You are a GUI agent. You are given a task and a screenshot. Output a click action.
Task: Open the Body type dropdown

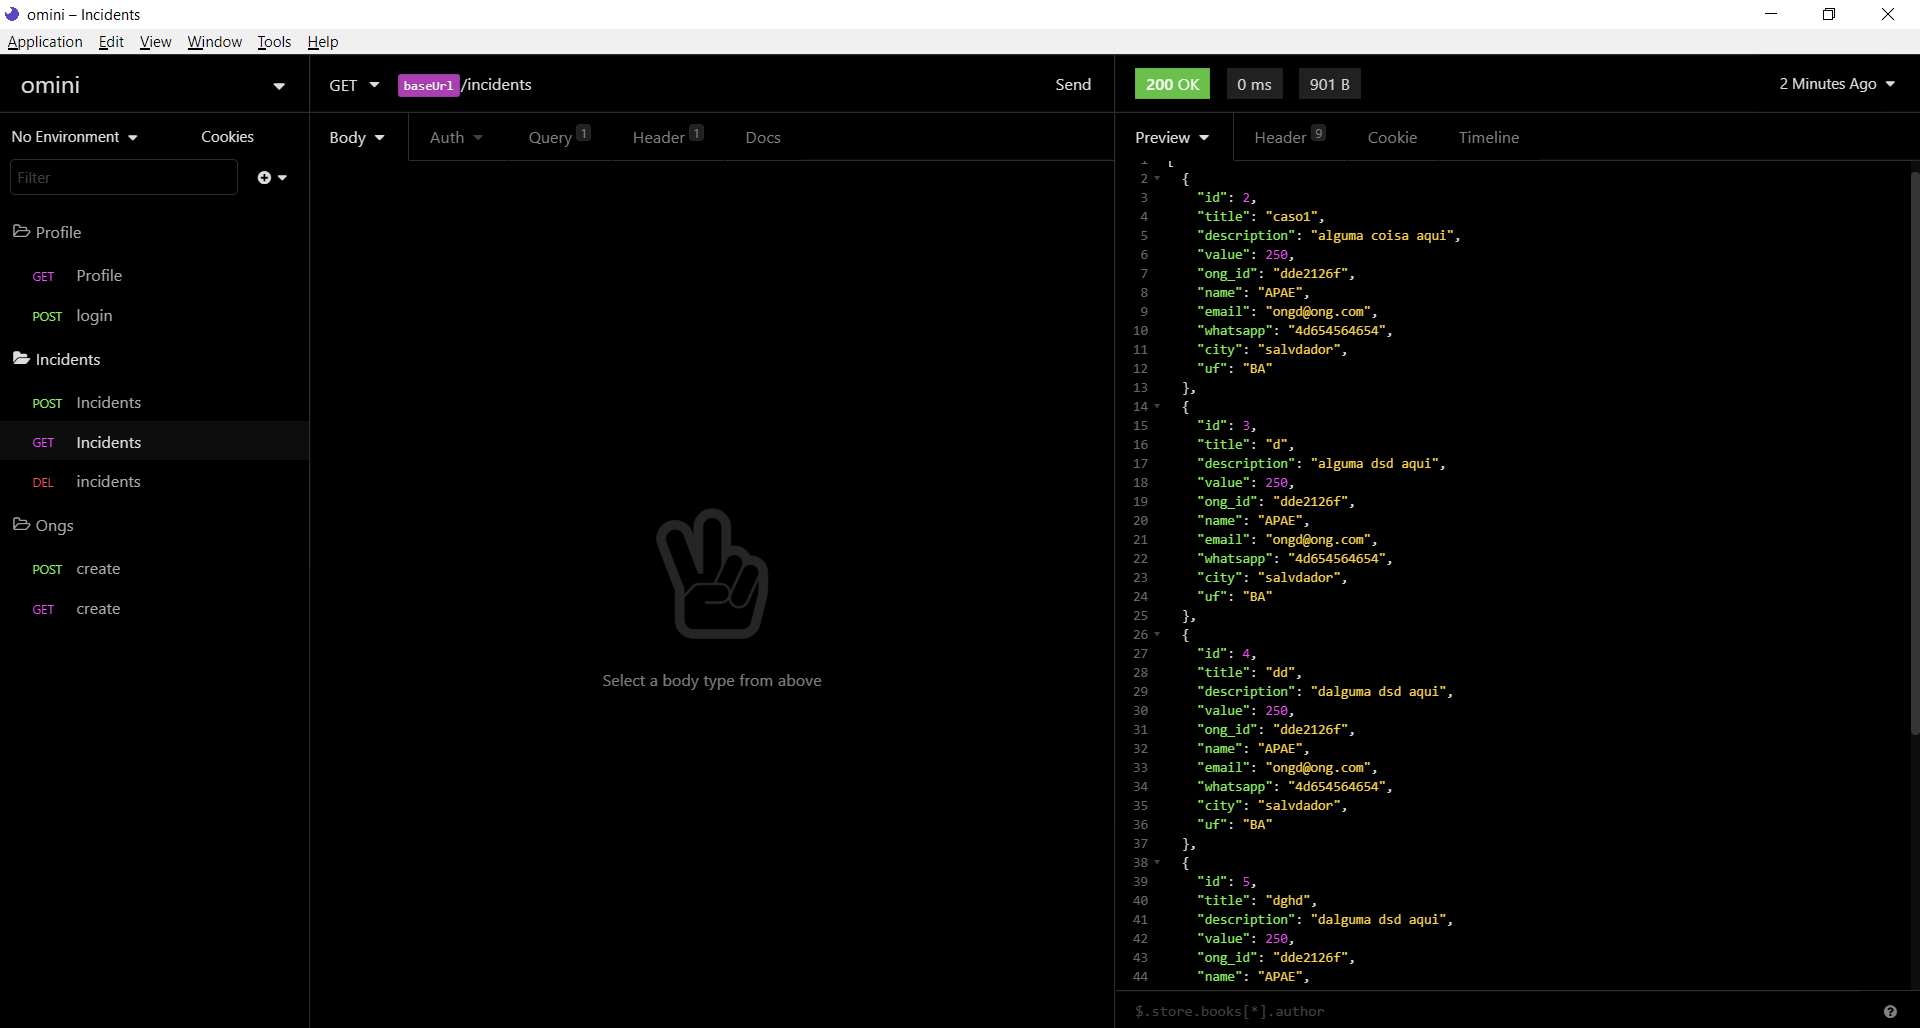[x=356, y=137]
